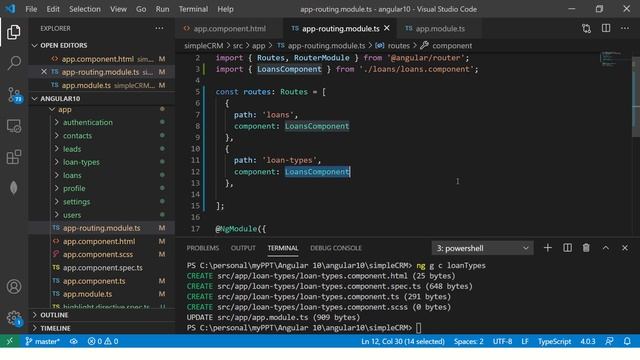Open Explorer views and more actions menu
The height and width of the screenshot is (360, 640).
pyautogui.click(x=159, y=28)
